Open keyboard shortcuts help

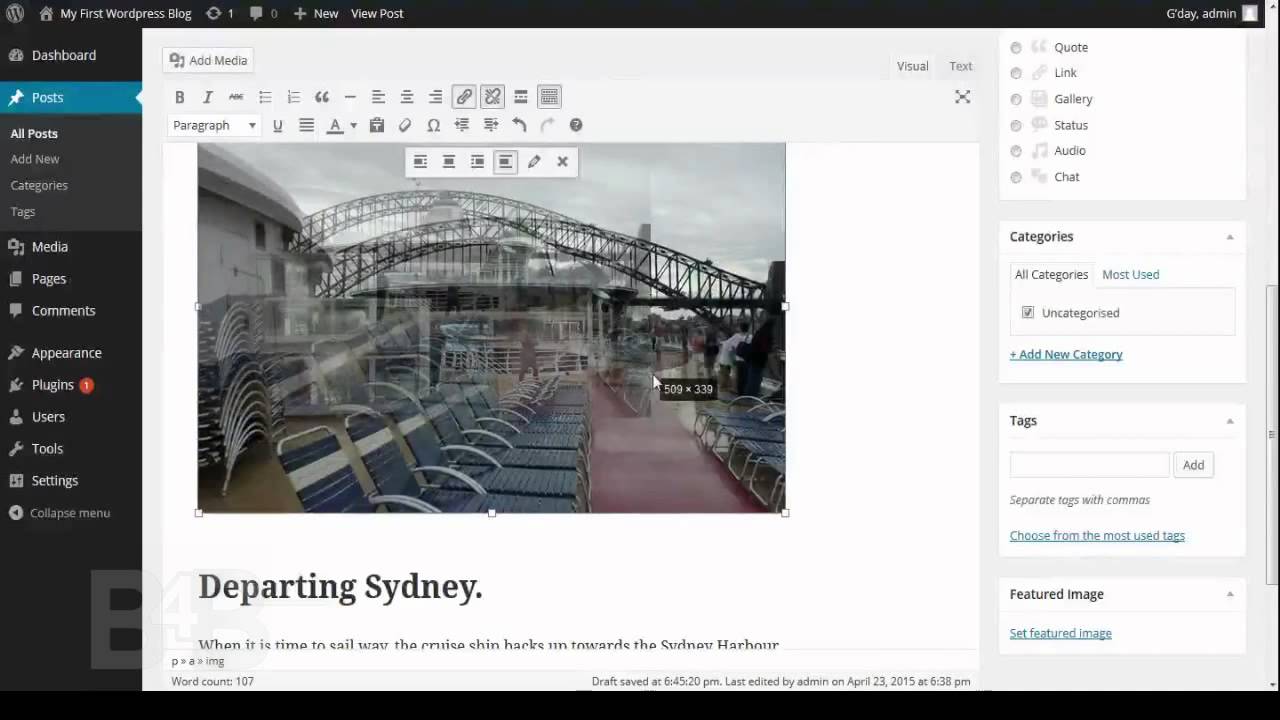pos(576,125)
